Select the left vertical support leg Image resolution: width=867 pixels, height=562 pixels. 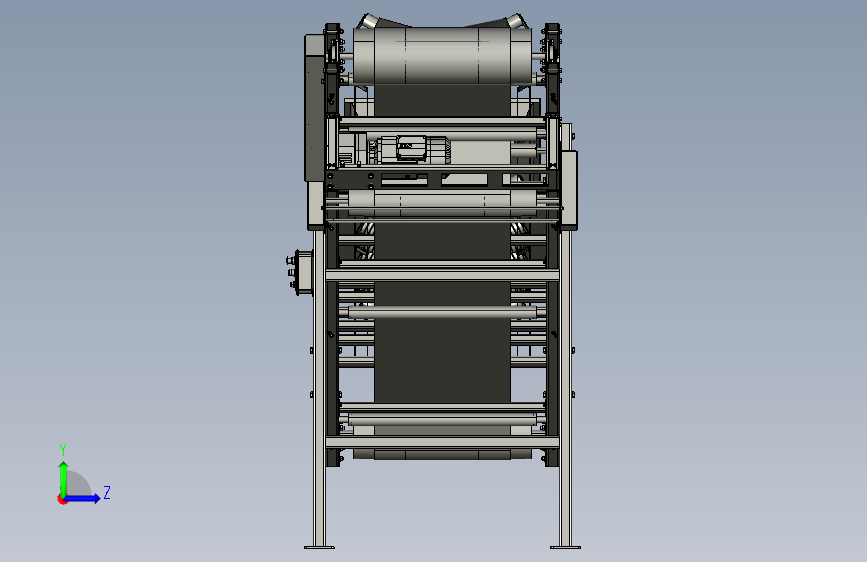(319, 387)
